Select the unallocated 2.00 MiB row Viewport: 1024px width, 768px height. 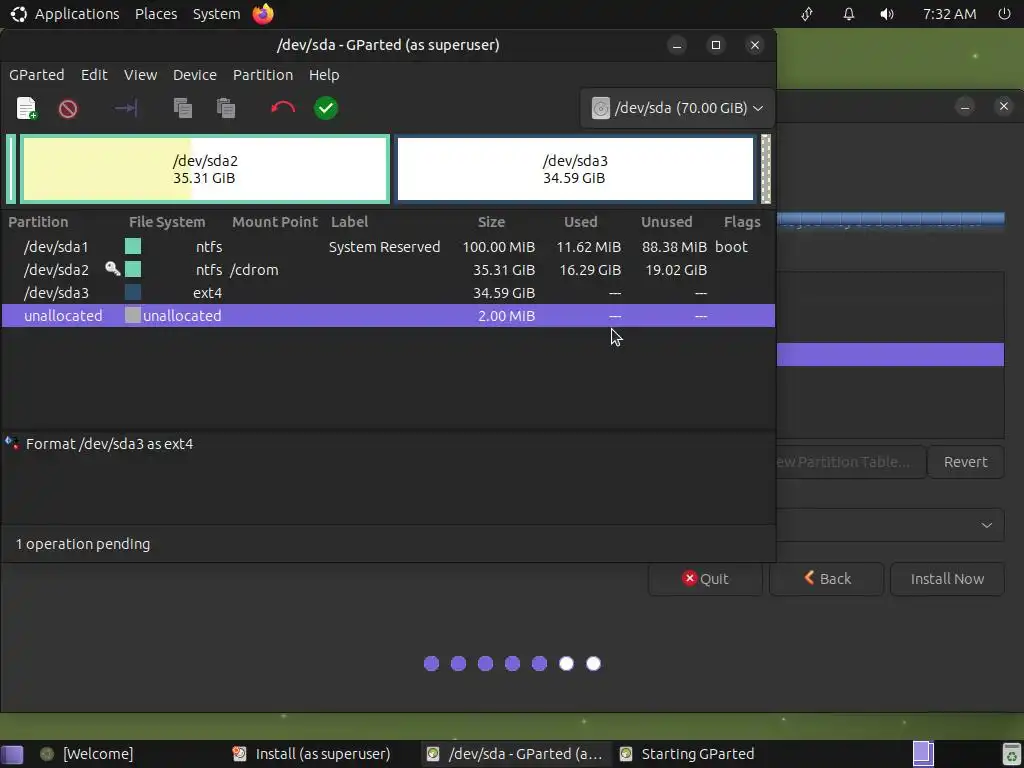coord(388,315)
